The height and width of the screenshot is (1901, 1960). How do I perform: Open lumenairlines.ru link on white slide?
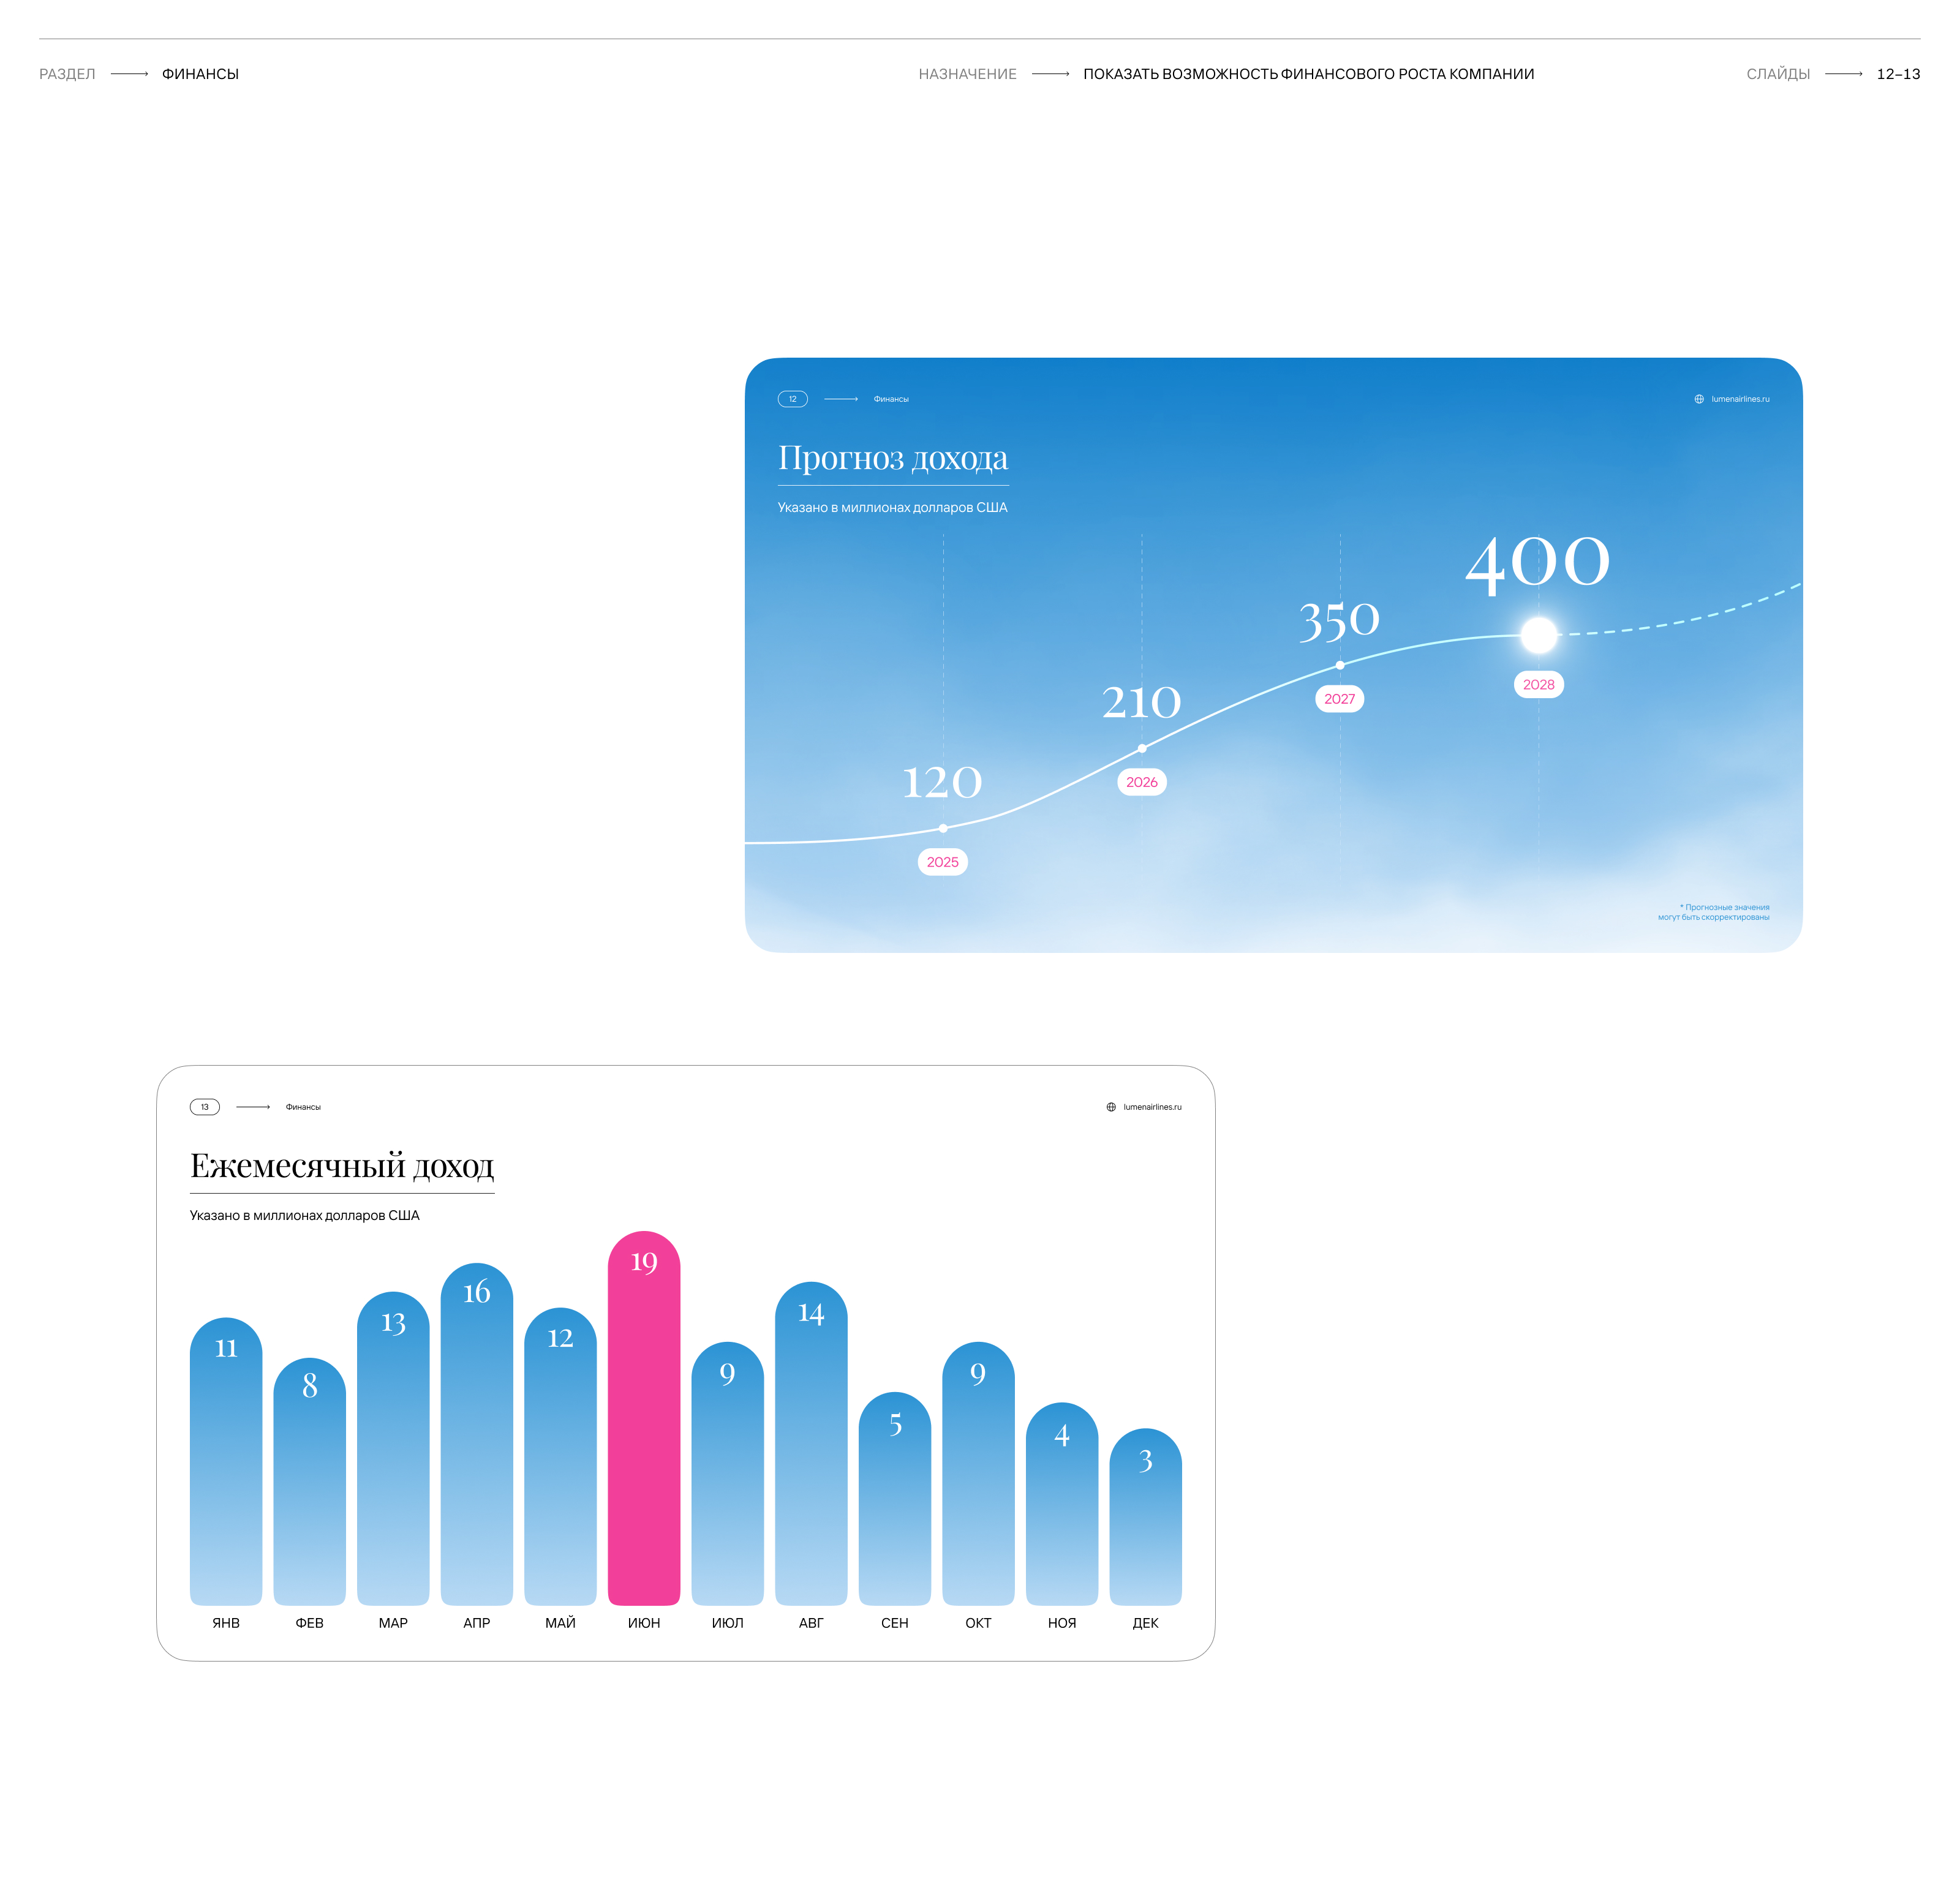click(x=1152, y=1107)
